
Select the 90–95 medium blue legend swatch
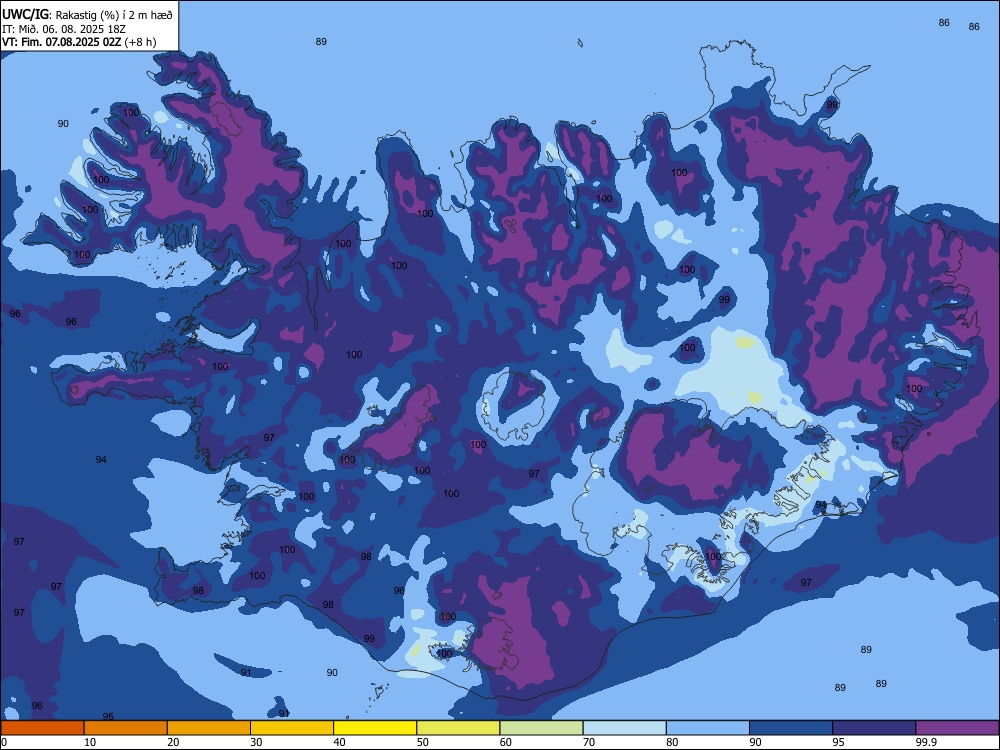point(791,728)
